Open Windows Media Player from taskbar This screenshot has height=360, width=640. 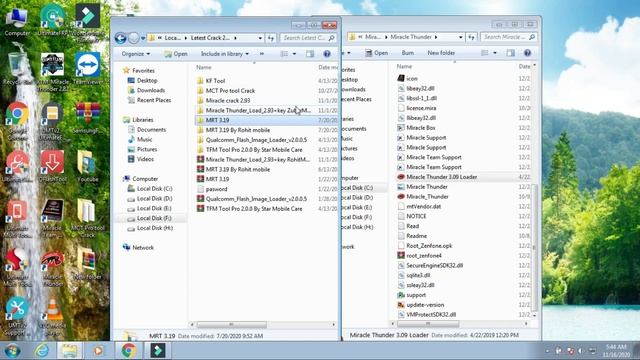pos(98,351)
